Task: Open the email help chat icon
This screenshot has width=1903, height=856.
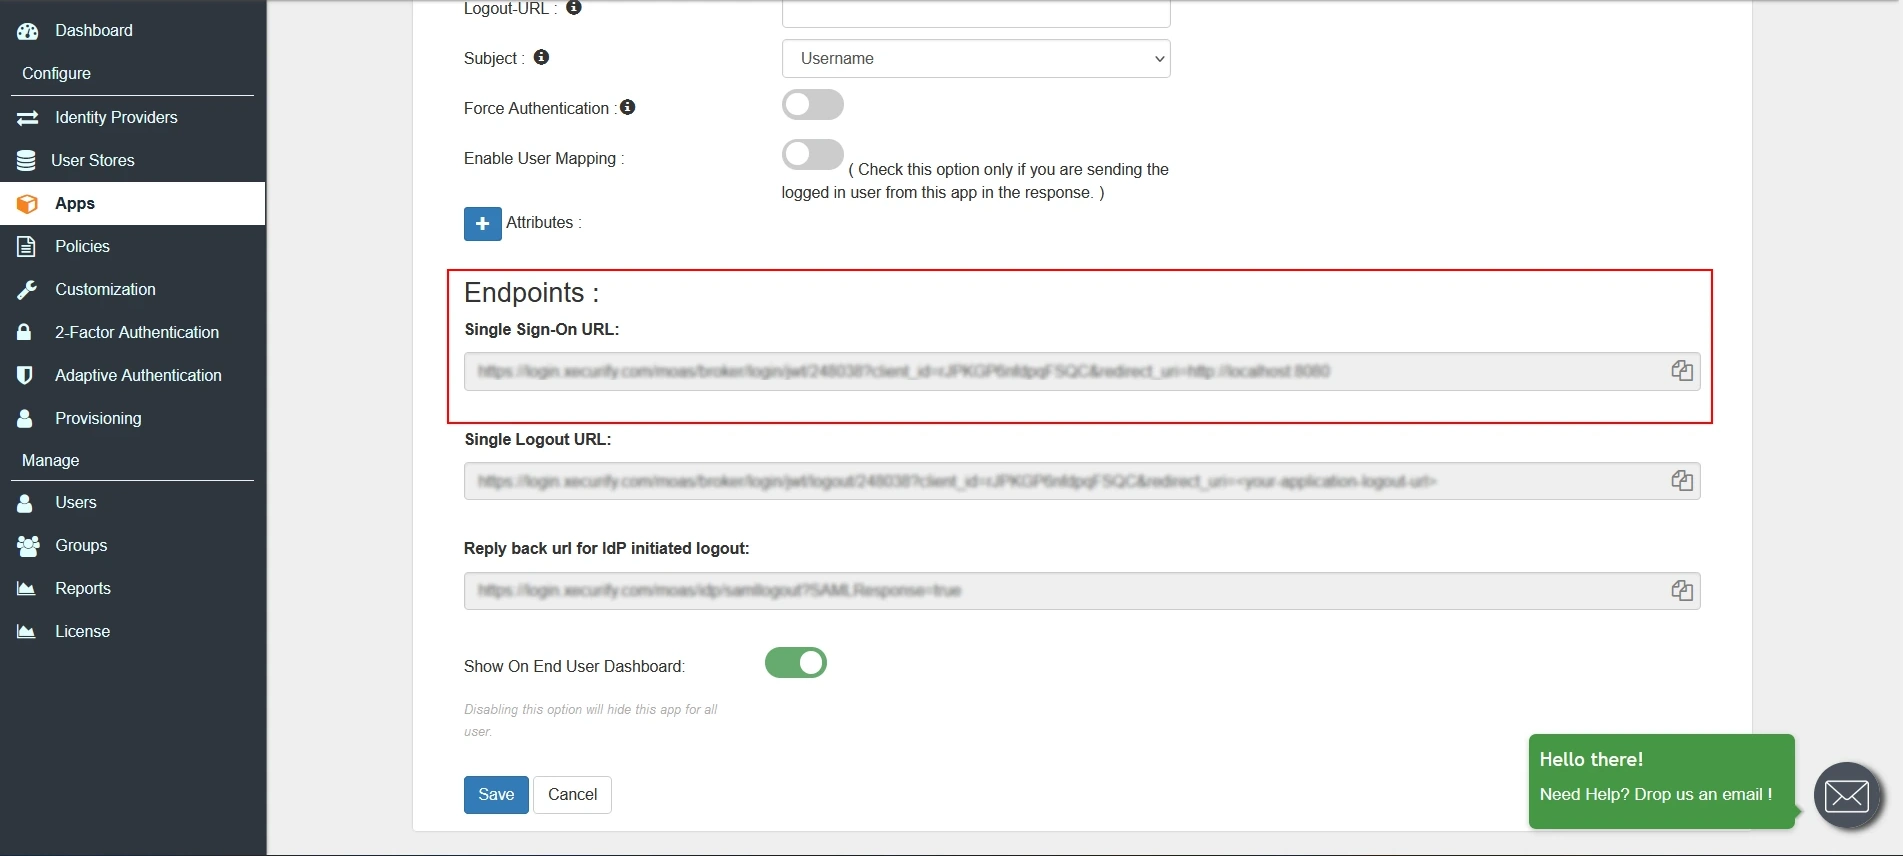Action: click(1848, 796)
